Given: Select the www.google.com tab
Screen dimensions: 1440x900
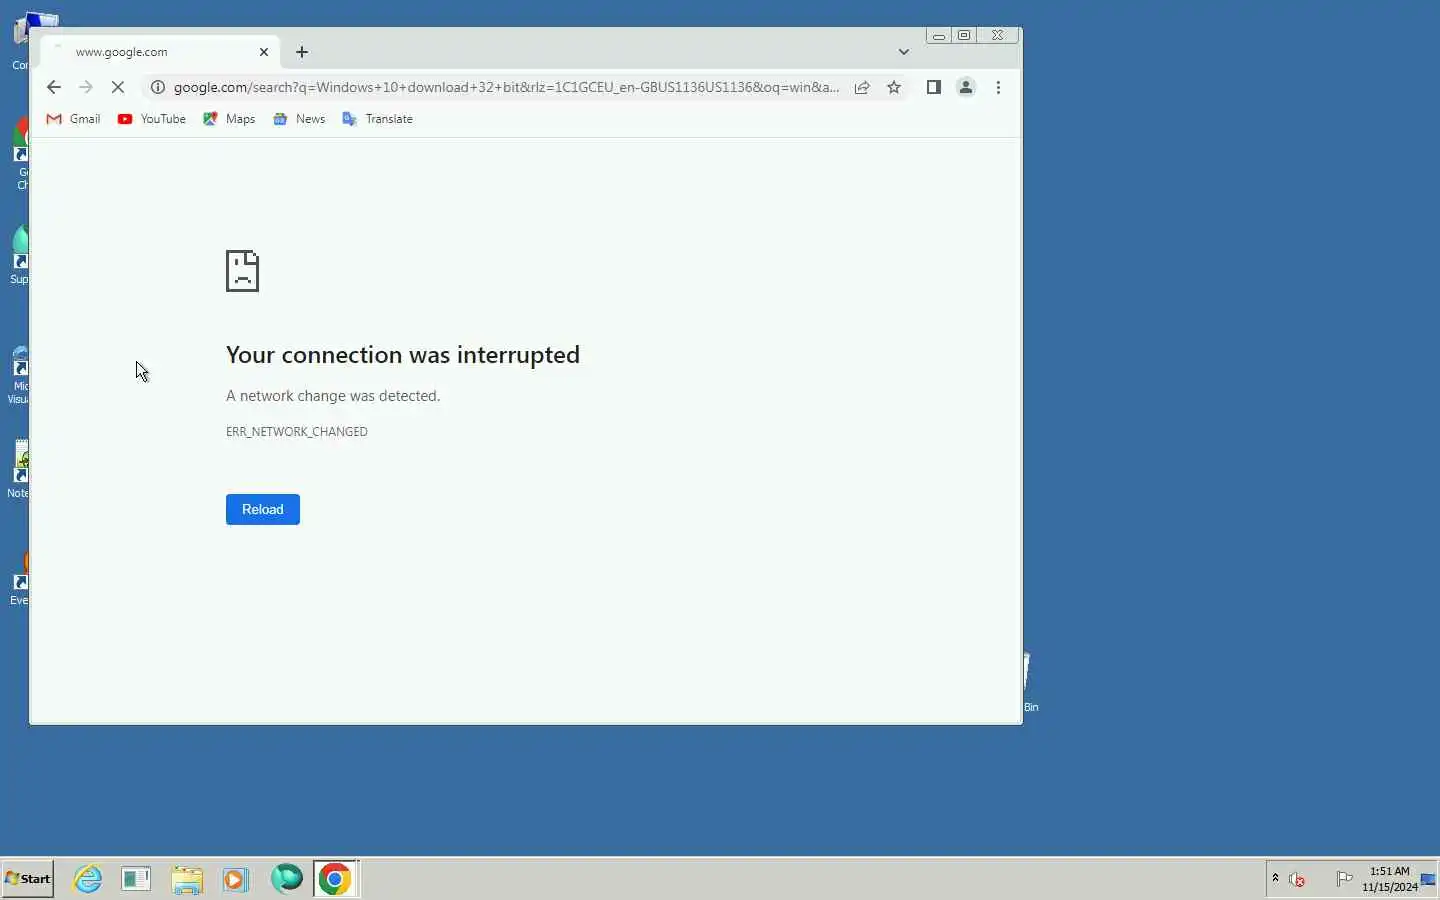Looking at the screenshot, I should [160, 52].
